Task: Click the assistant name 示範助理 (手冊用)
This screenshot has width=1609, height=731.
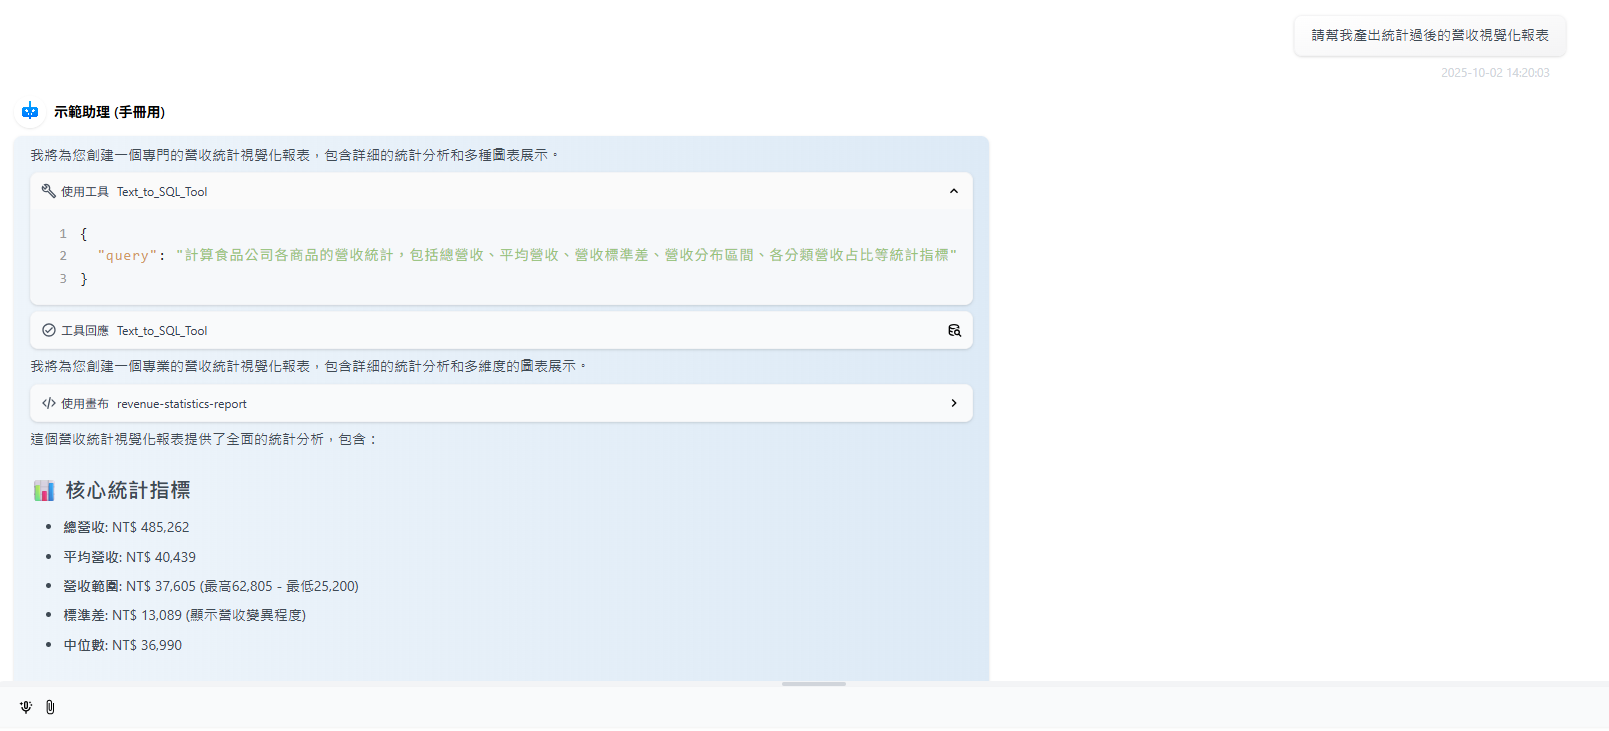Action: (x=109, y=112)
